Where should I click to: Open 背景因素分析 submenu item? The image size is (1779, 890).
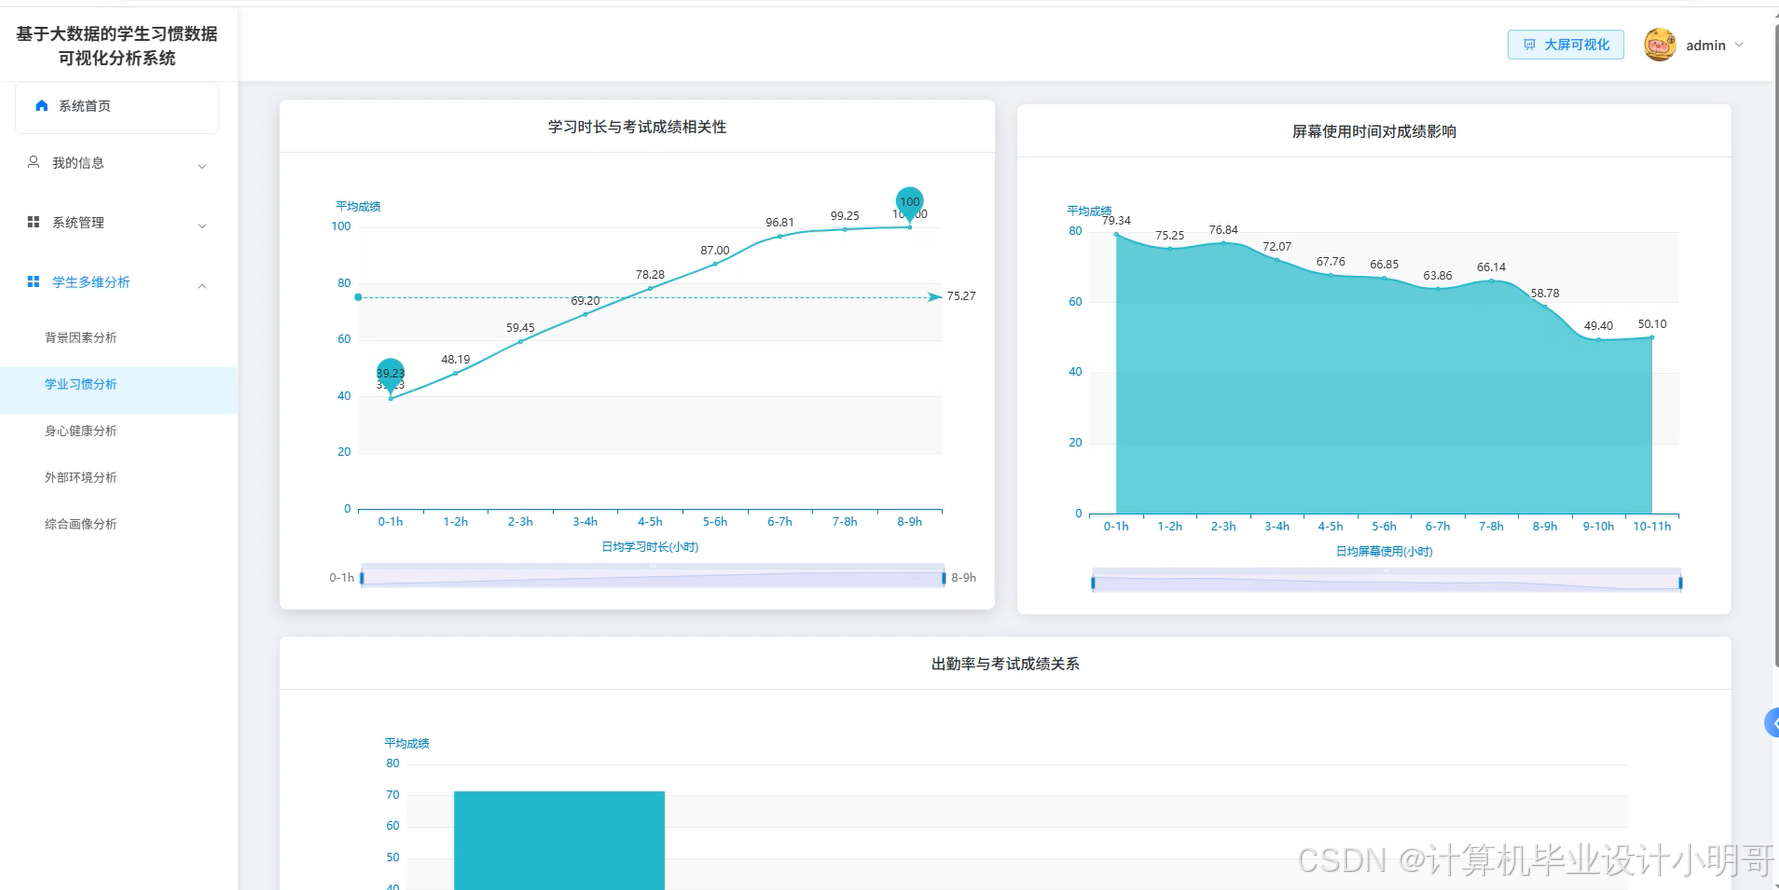click(x=81, y=338)
